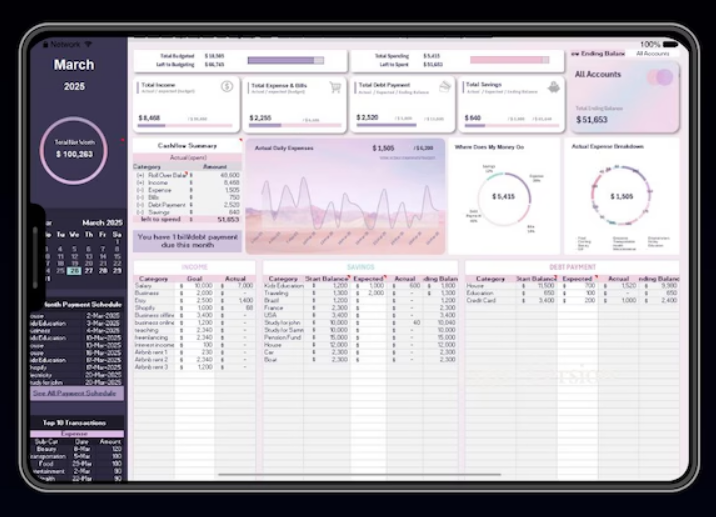
Task: Click the $1,505 total above the daily expenses chart
Action: click(x=383, y=148)
